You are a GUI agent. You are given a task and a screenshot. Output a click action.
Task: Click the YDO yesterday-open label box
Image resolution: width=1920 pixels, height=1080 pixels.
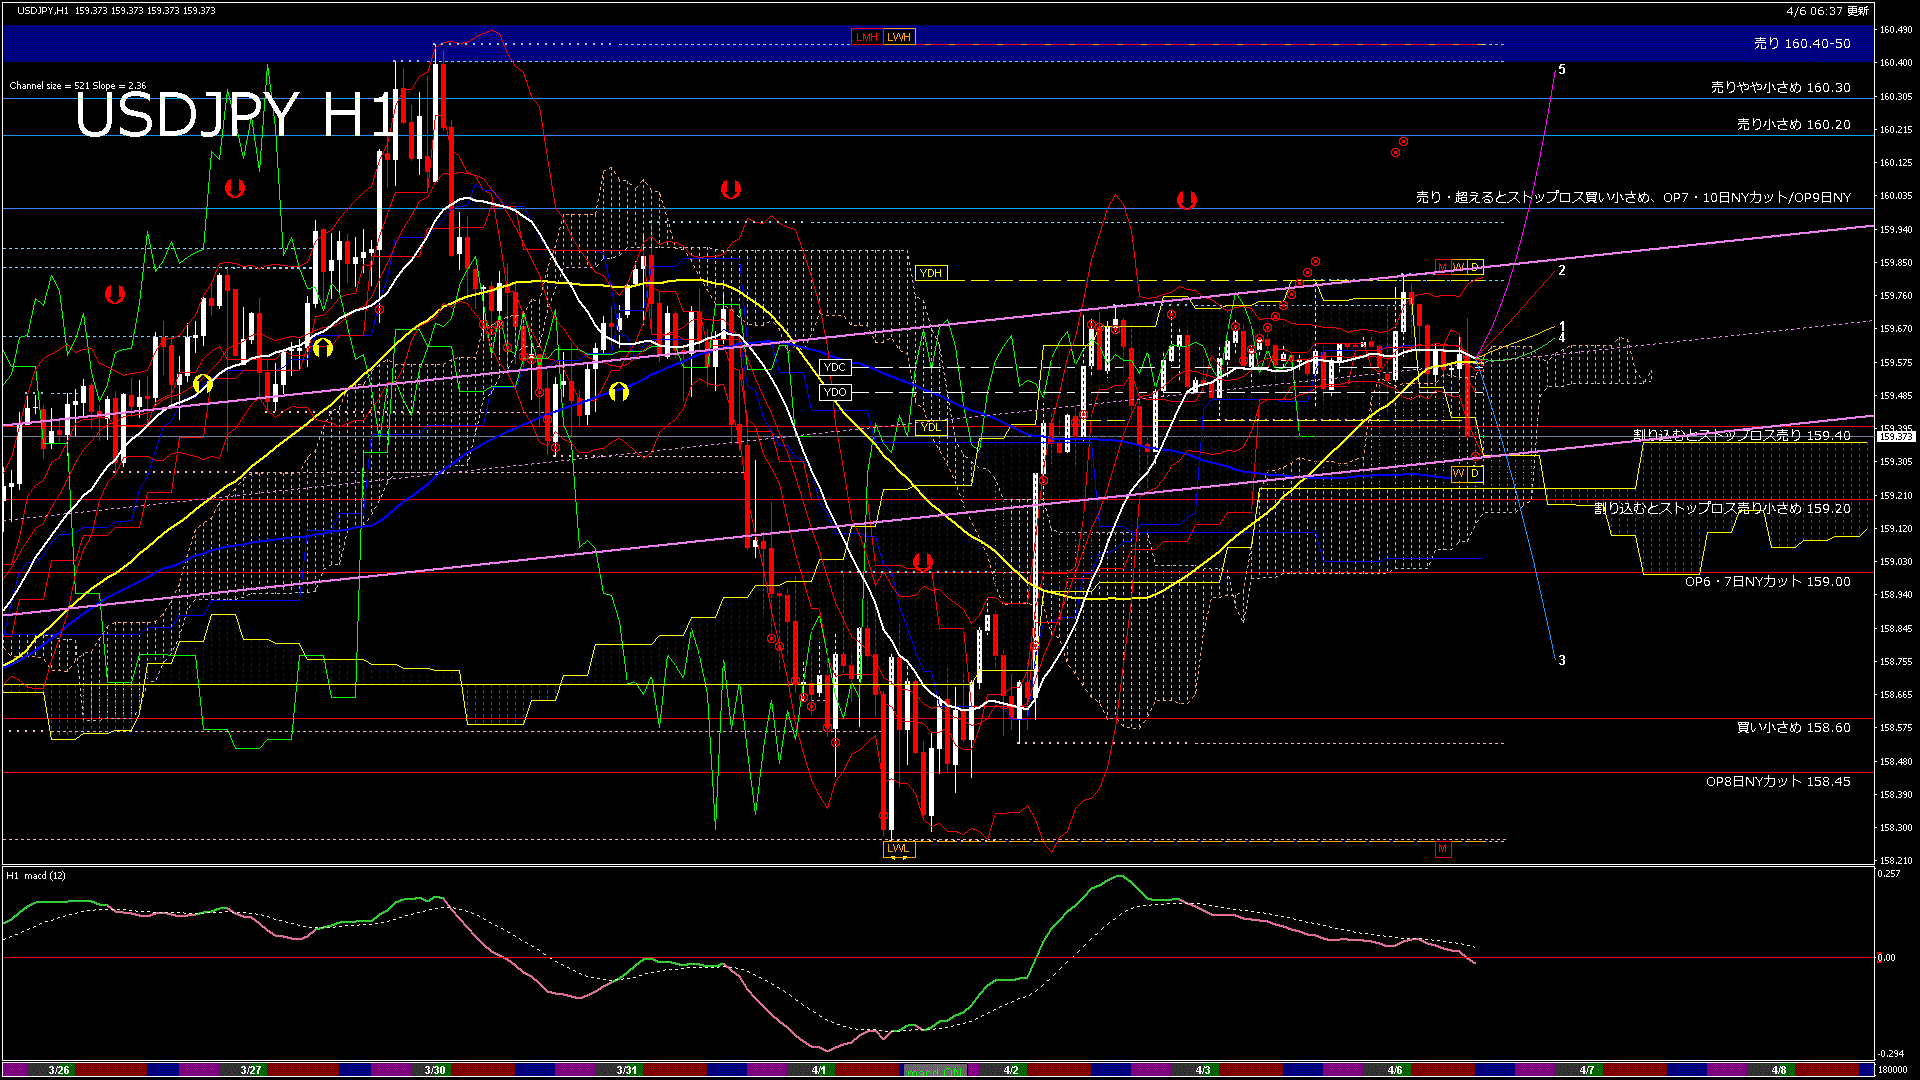point(835,392)
